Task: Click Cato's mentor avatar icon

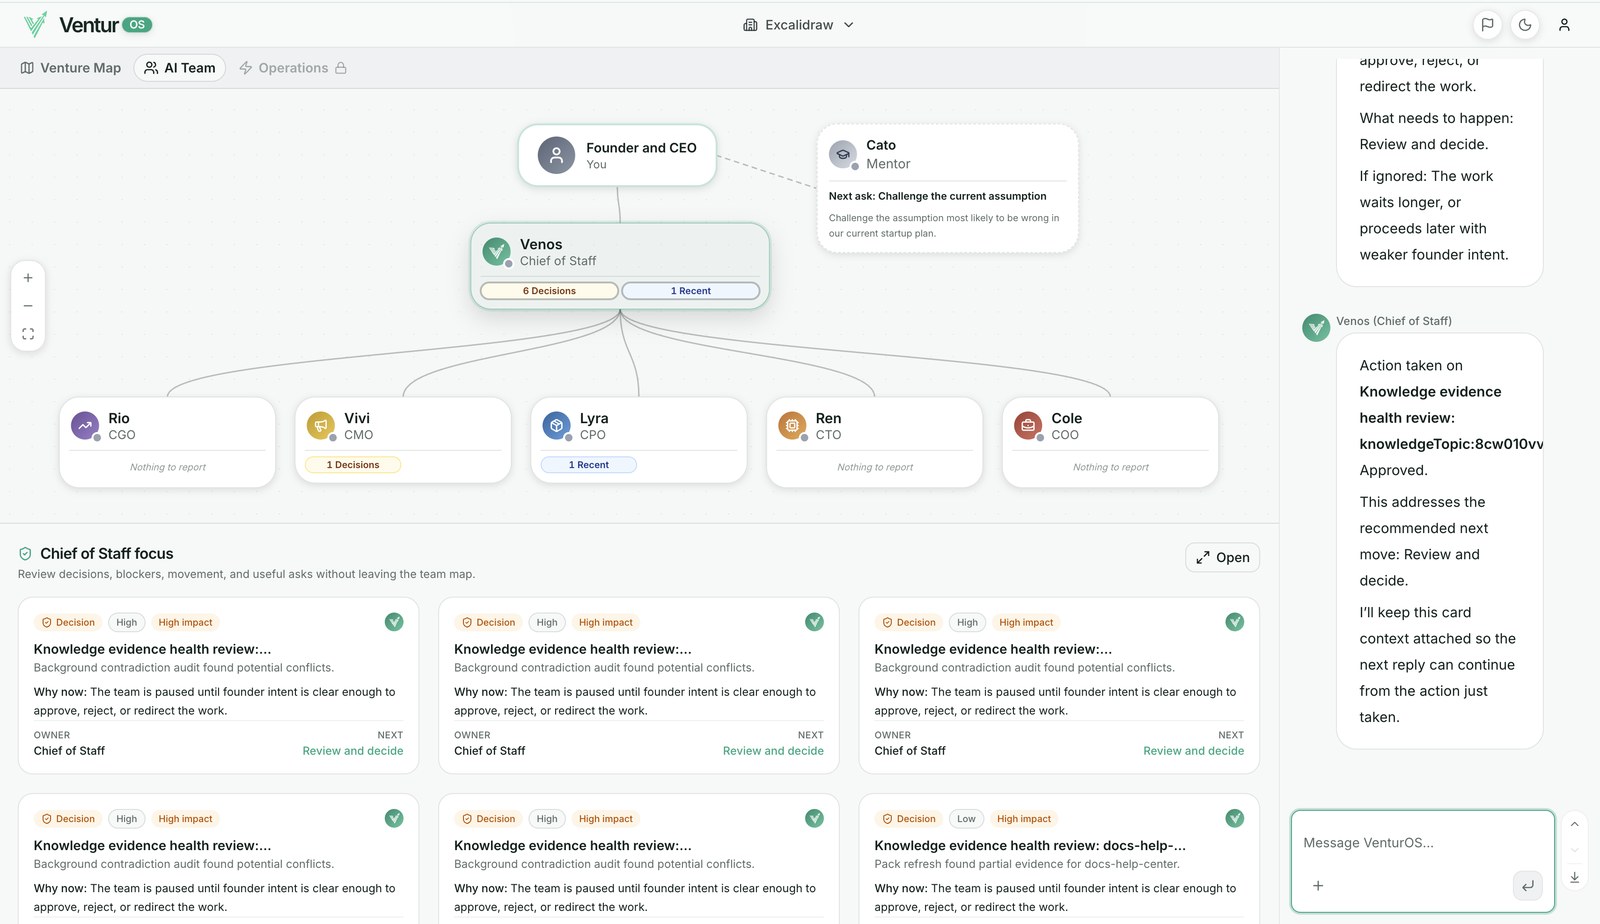Action: [843, 154]
